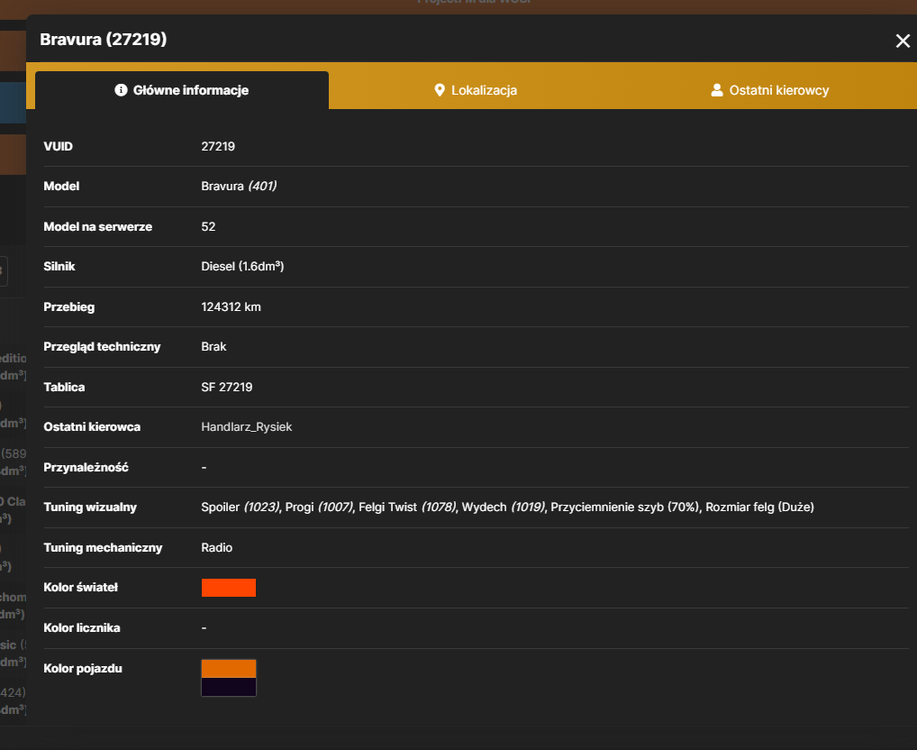Image resolution: width=917 pixels, height=750 pixels.
Task: Click the Diesel (1.6dm³) engine value
Action: (243, 267)
